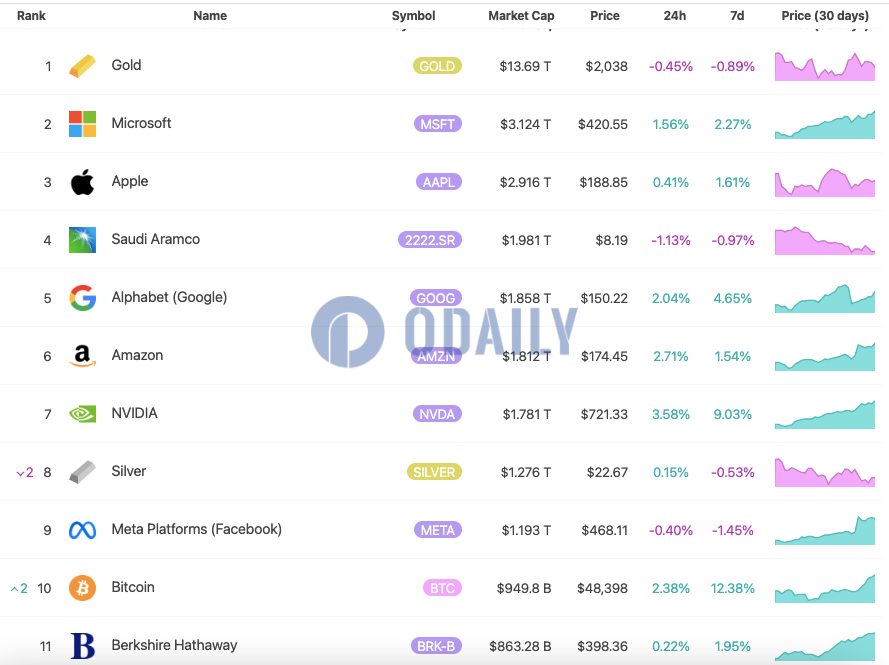889x665 pixels.
Task: Click the BTC symbol badge
Action: [x=442, y=588]
